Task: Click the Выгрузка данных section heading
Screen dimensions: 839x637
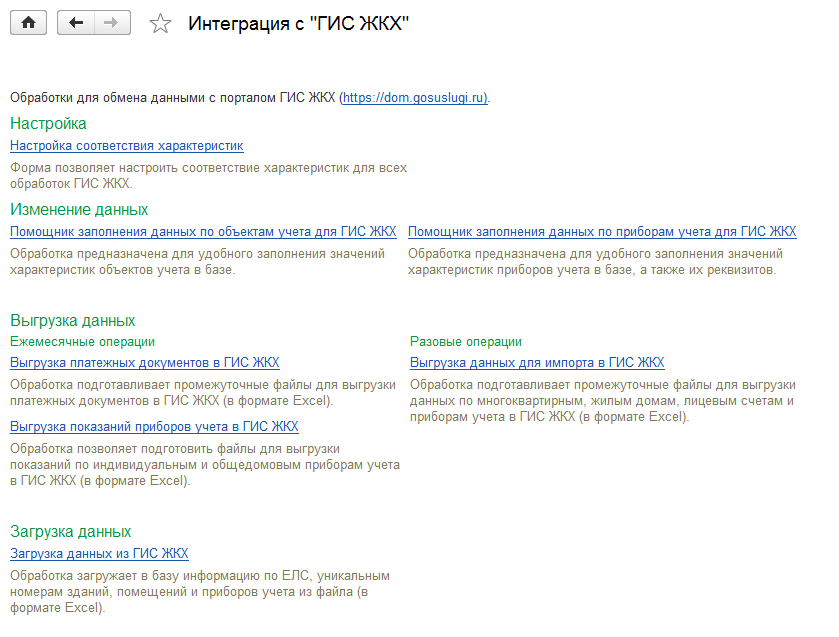Action: pos(73,321)
